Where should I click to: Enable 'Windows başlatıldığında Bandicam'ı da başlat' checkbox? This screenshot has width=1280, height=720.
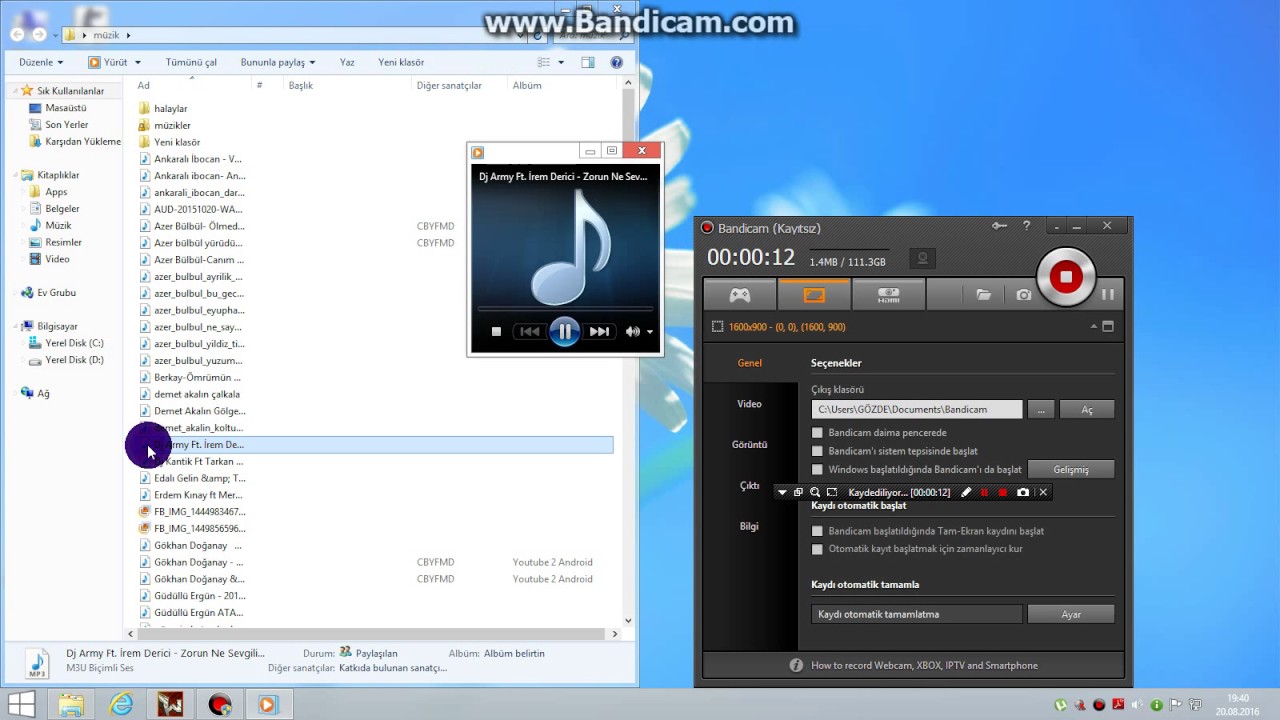click(817, 469)
